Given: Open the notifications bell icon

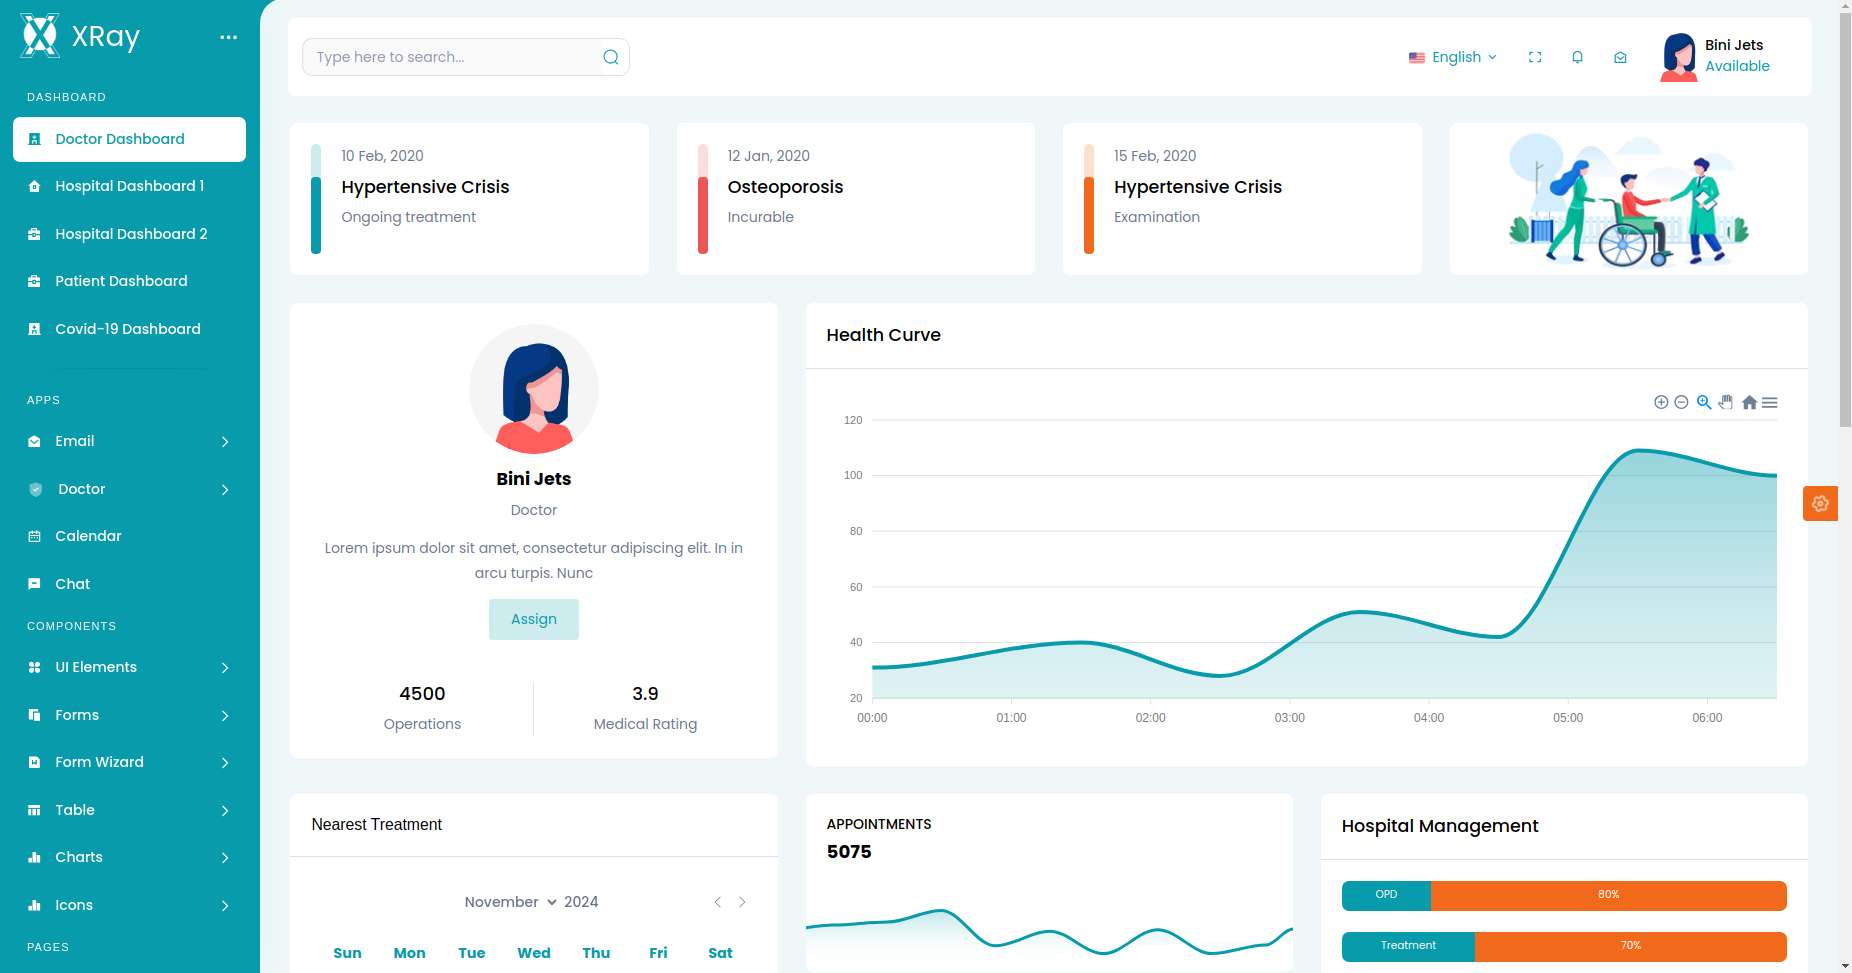Looking at the screenshot, I should (1577, 57).
